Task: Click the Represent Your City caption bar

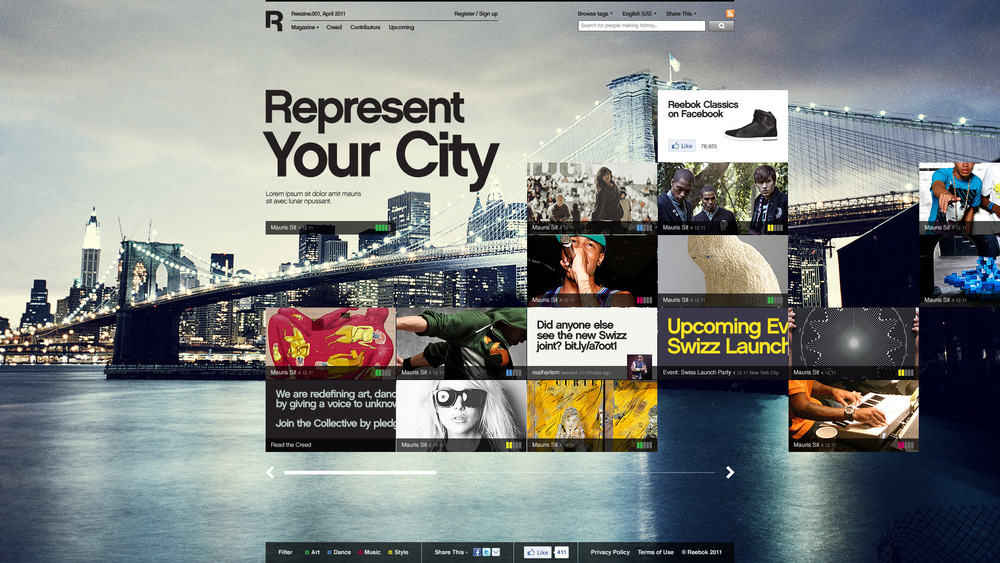Action: pyautogui.click(x=330, y=228)
